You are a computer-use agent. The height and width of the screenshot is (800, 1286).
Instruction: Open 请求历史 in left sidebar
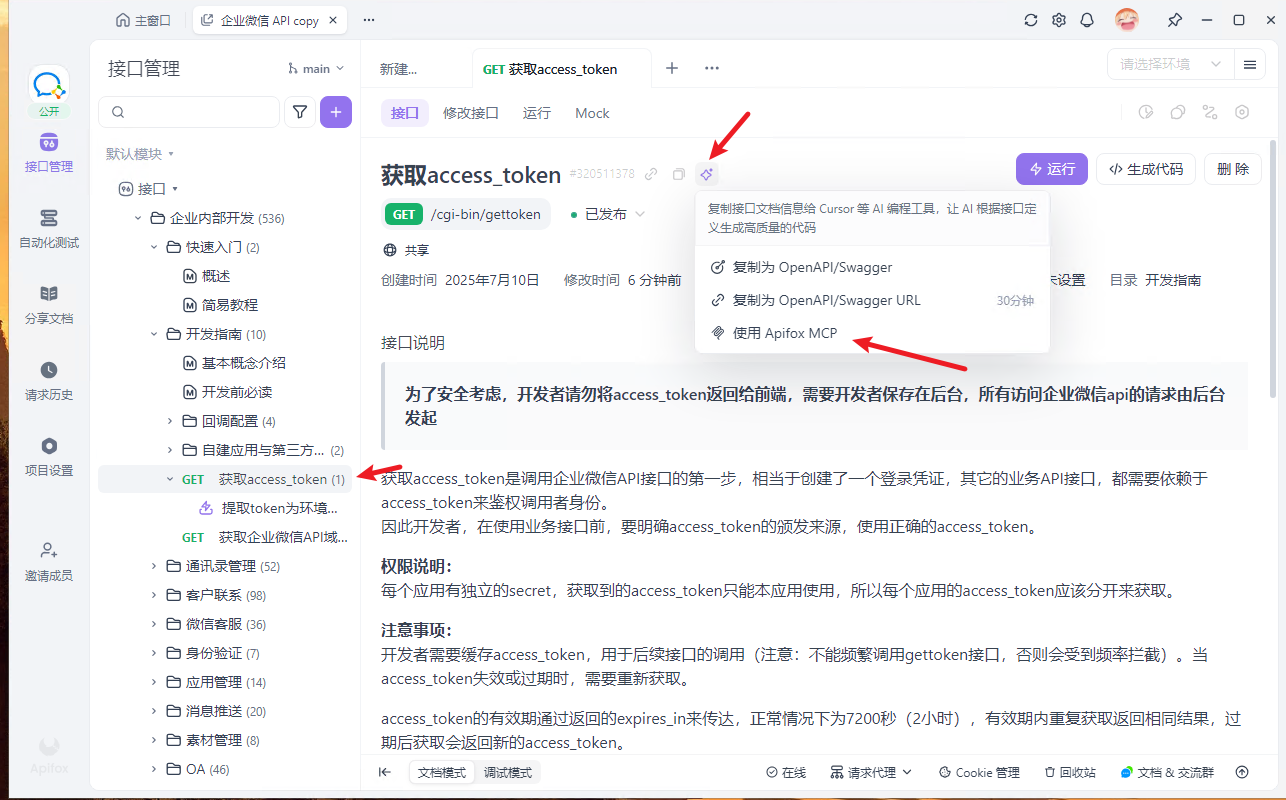tap(49, 380)
